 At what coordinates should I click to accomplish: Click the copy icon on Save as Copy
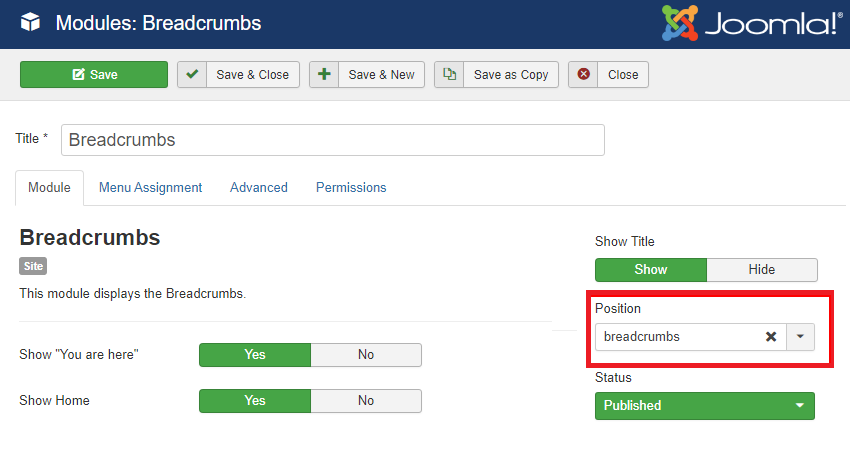point(449,74)
